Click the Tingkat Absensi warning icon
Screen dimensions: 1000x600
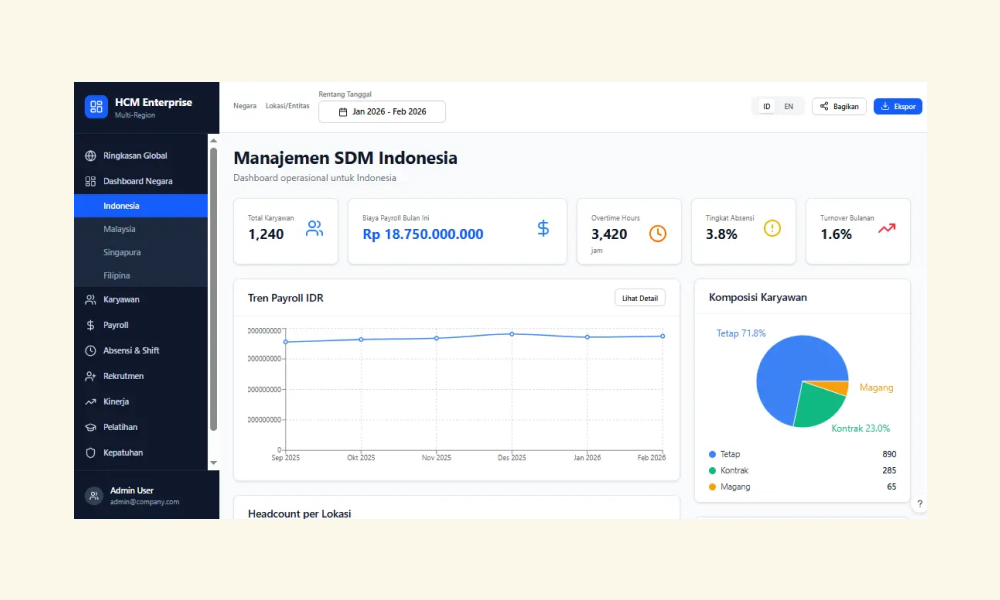tap(772, 228)
